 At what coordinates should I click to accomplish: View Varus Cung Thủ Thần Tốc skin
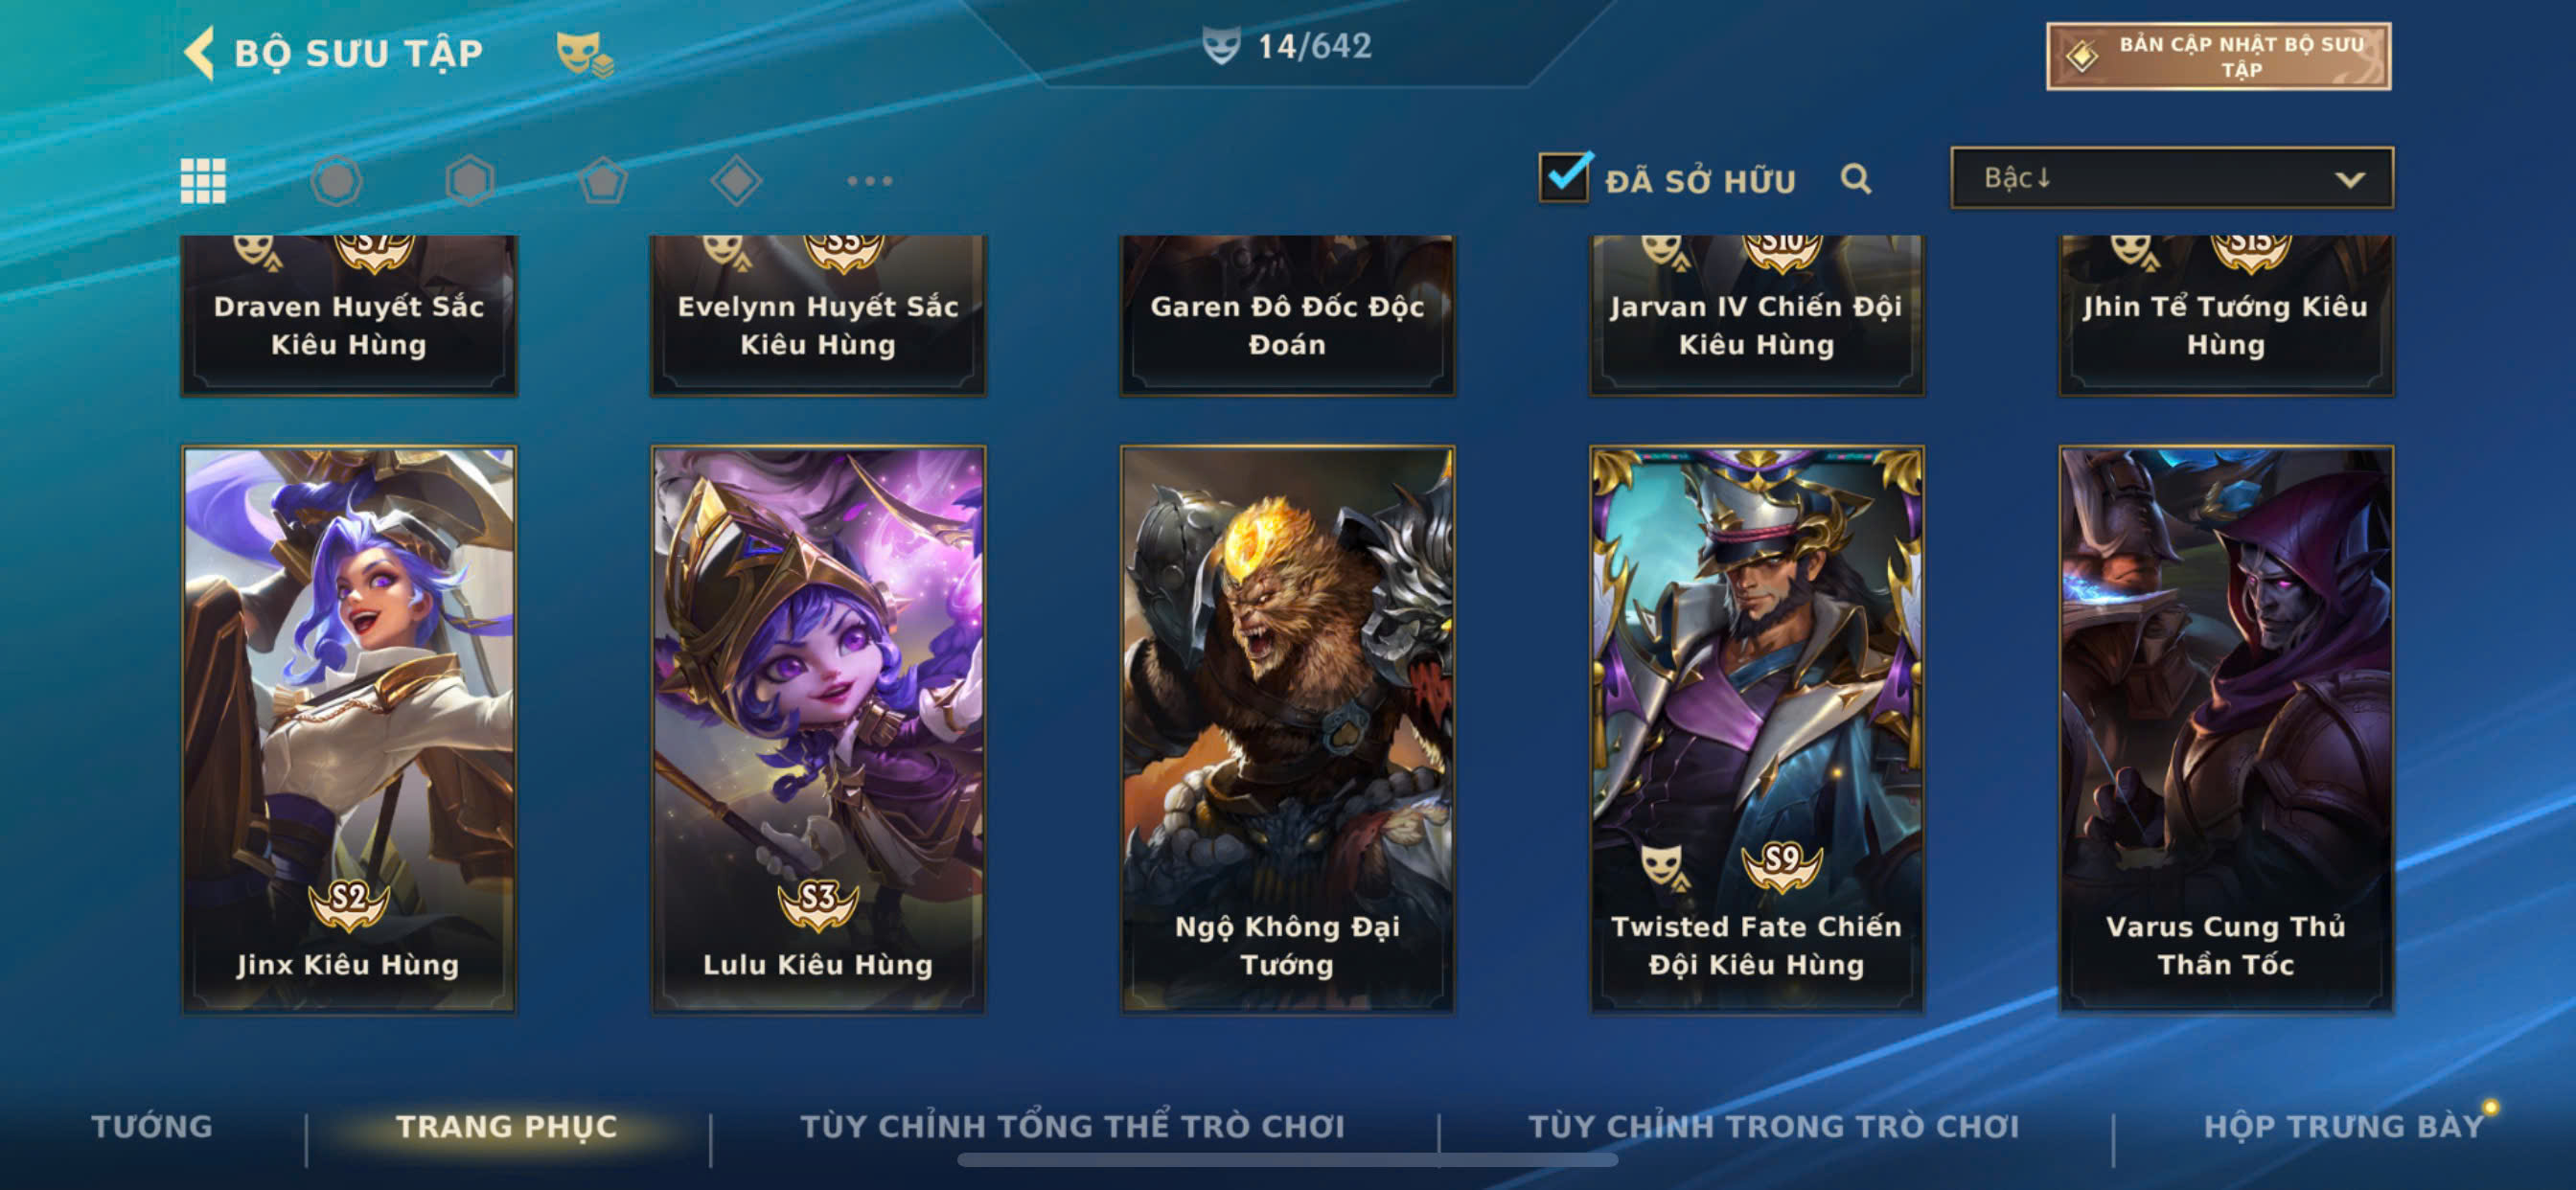click(x=2226, y=729)
